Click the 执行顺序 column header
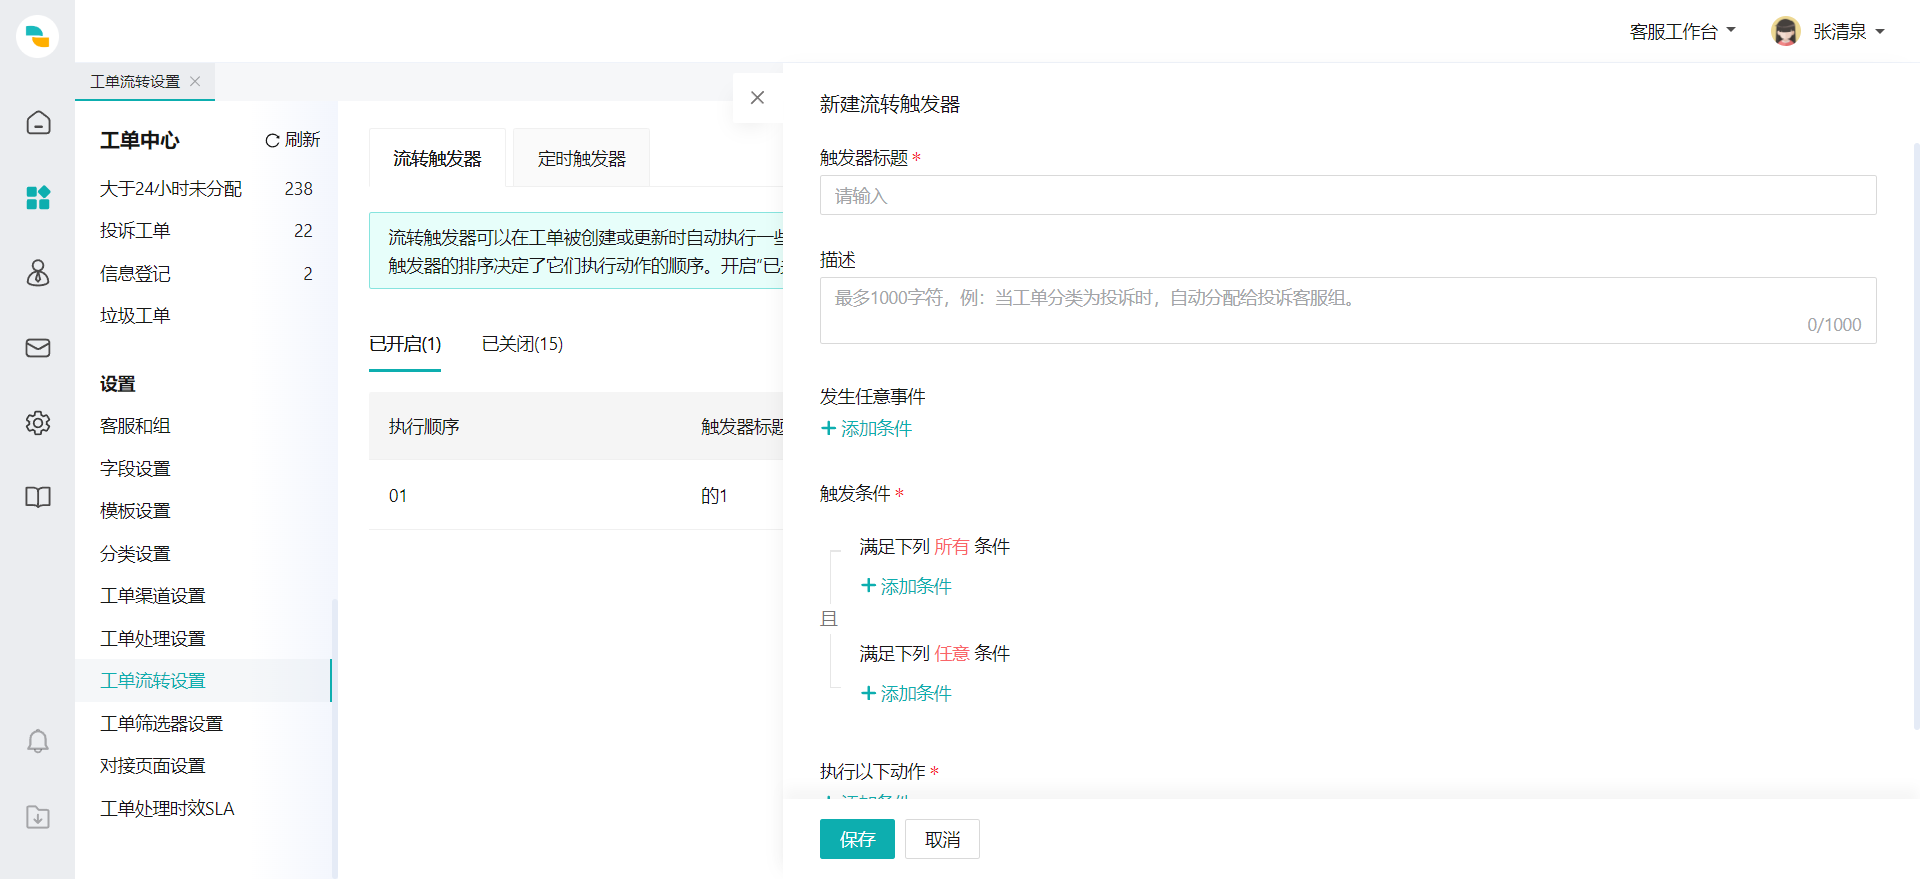Viewport: 1920px width, 879px height. pyautogui.click(x=424, y=427)
